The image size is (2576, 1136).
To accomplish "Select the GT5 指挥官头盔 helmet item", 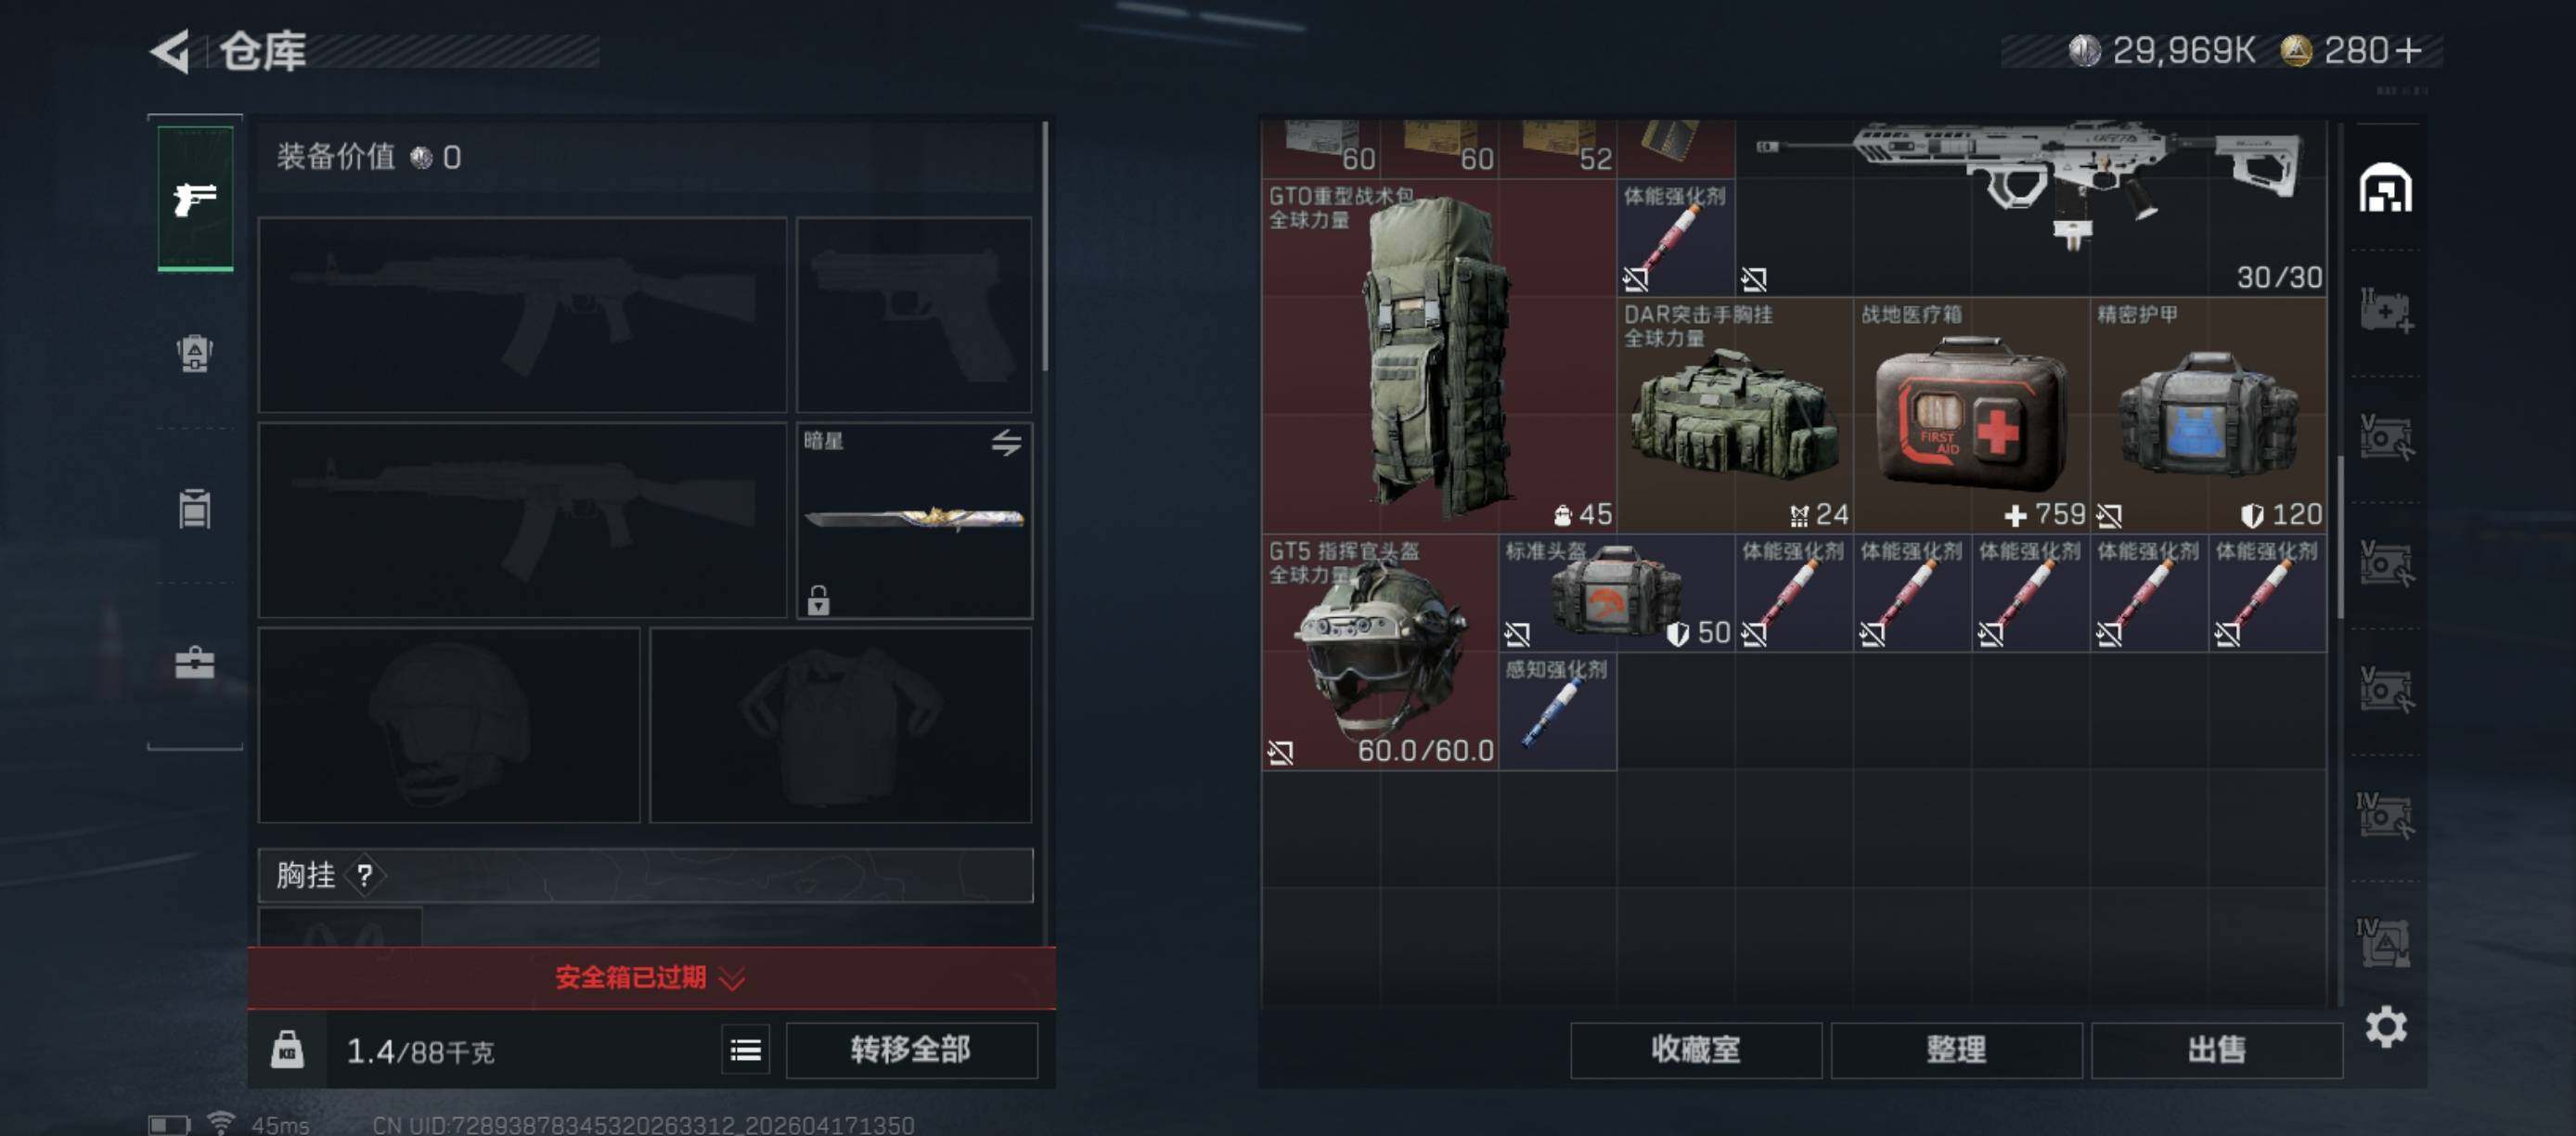I will click(x=1380, y=652).
